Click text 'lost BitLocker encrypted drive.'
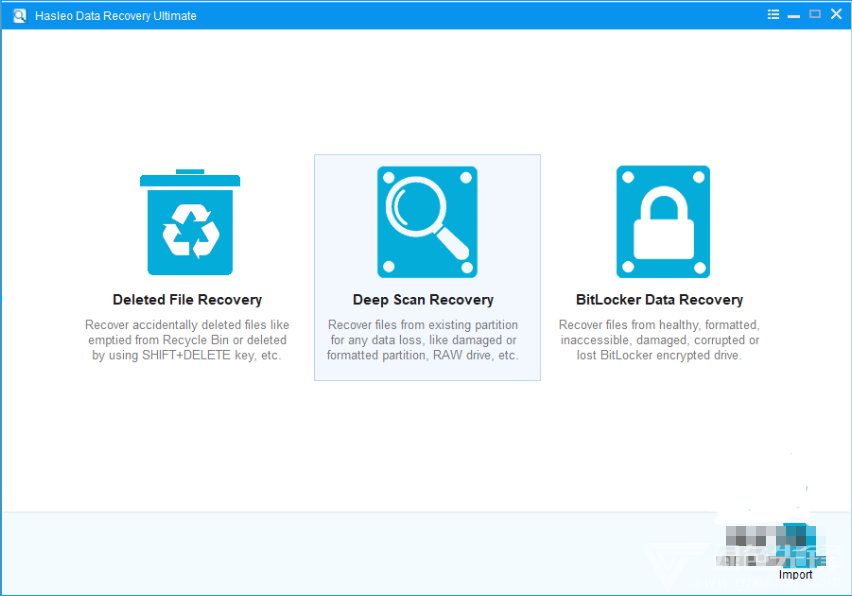Viewport: 852px width, 596px height. coord(659,355)
